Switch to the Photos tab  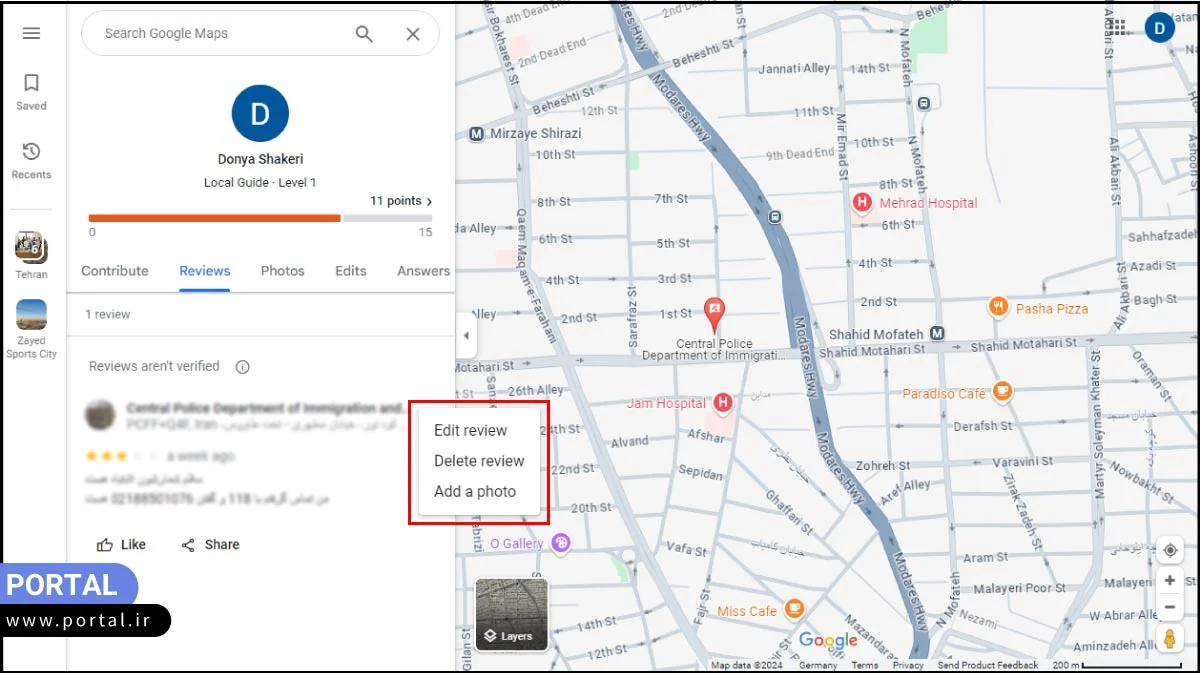282,271
